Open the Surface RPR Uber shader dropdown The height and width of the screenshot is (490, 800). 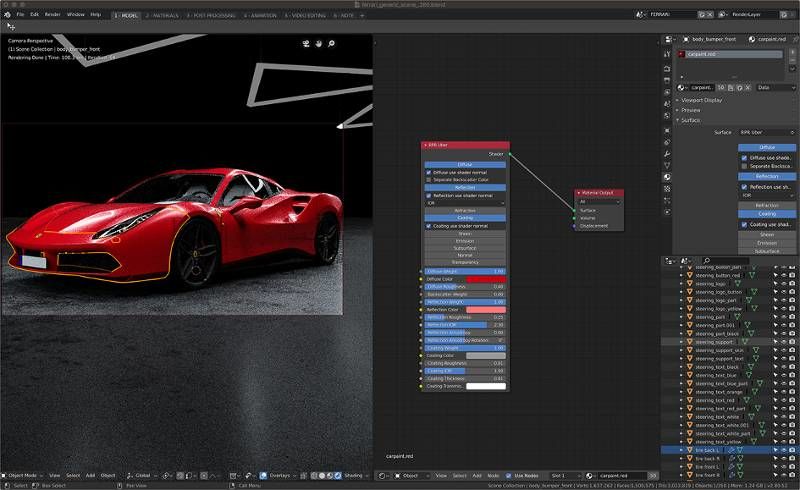tap(767, 132)
